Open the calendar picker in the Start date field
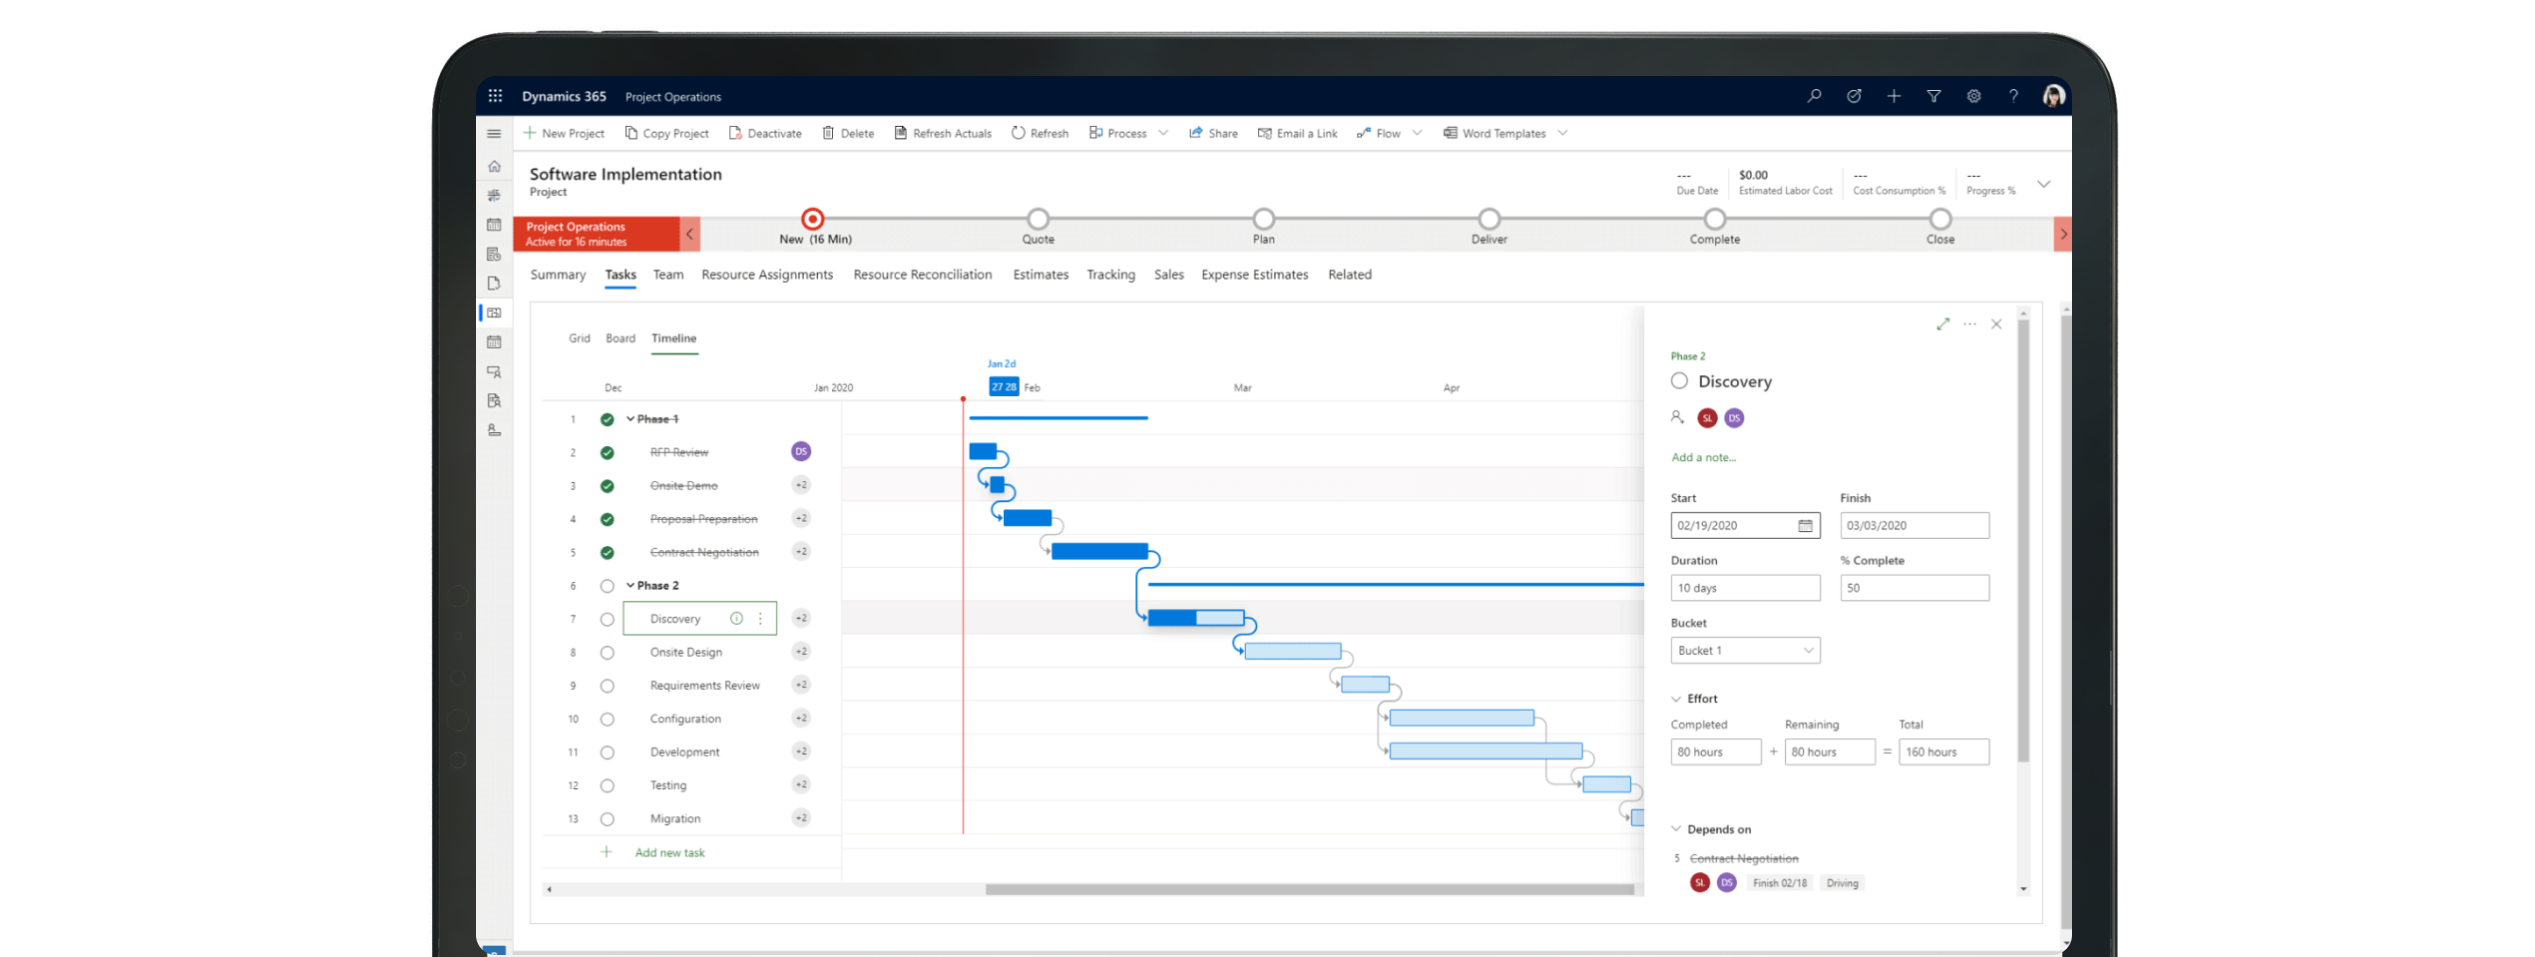2535x957 pixels. (x=1805, y=526)
